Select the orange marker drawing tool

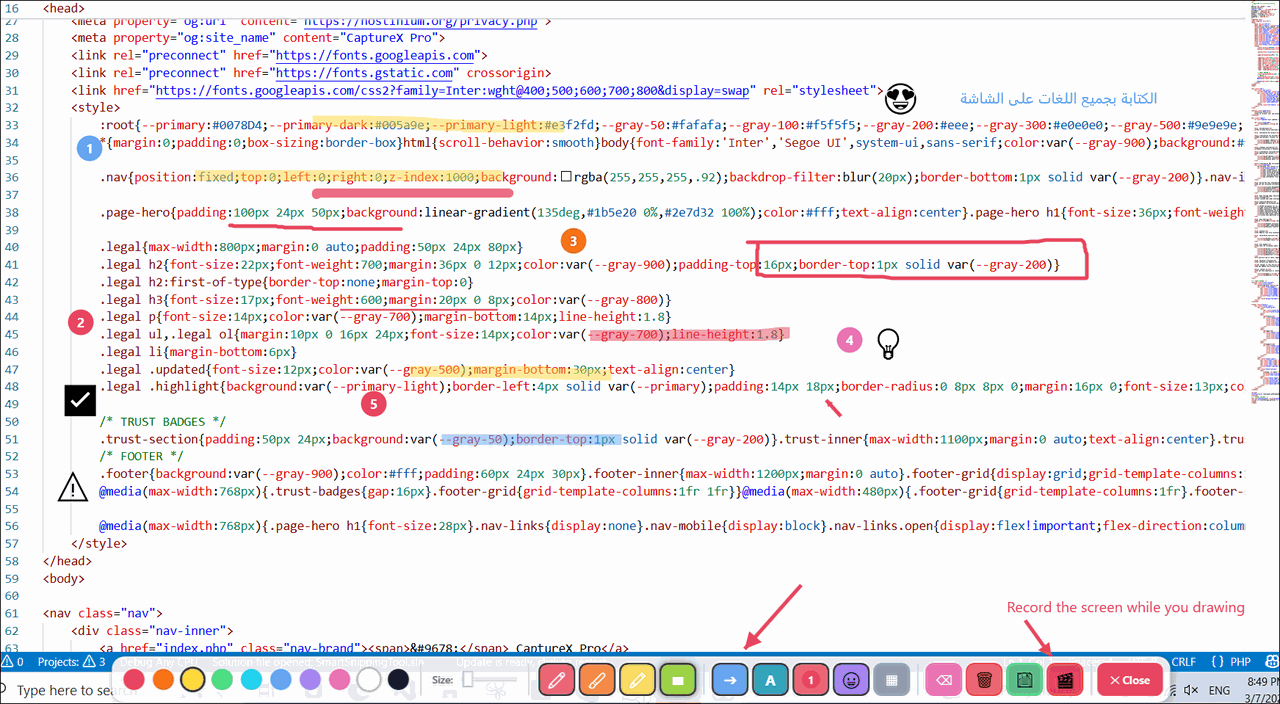pyautogui.click(x=597, y=680)
